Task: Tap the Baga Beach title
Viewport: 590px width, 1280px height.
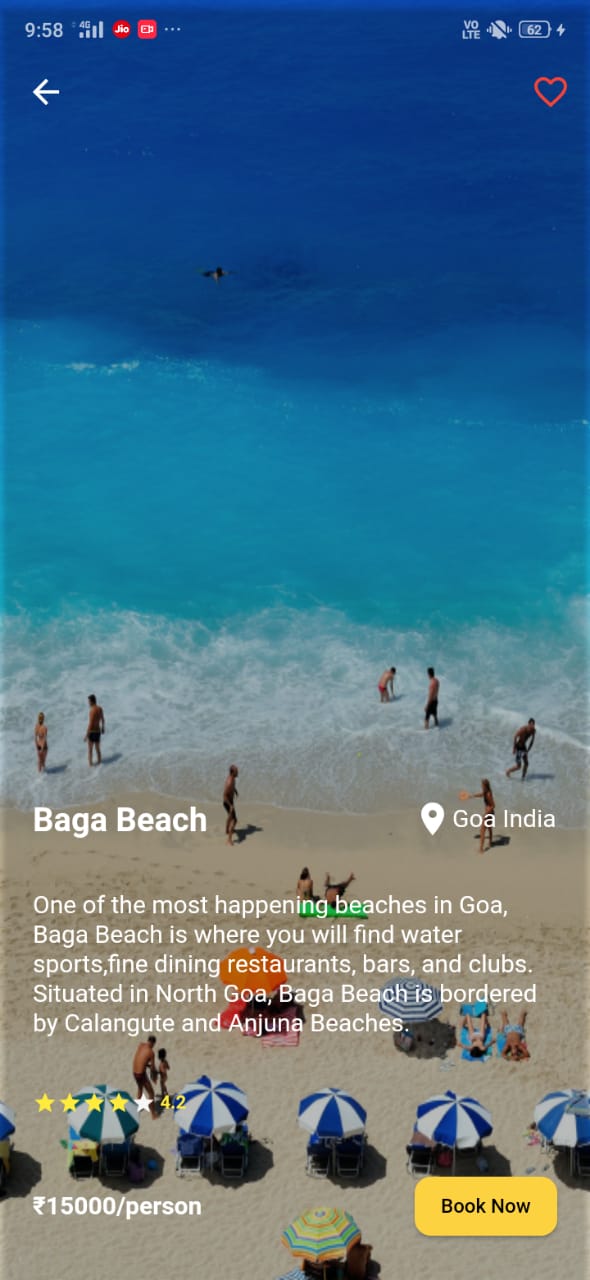Action: point(120,820)
